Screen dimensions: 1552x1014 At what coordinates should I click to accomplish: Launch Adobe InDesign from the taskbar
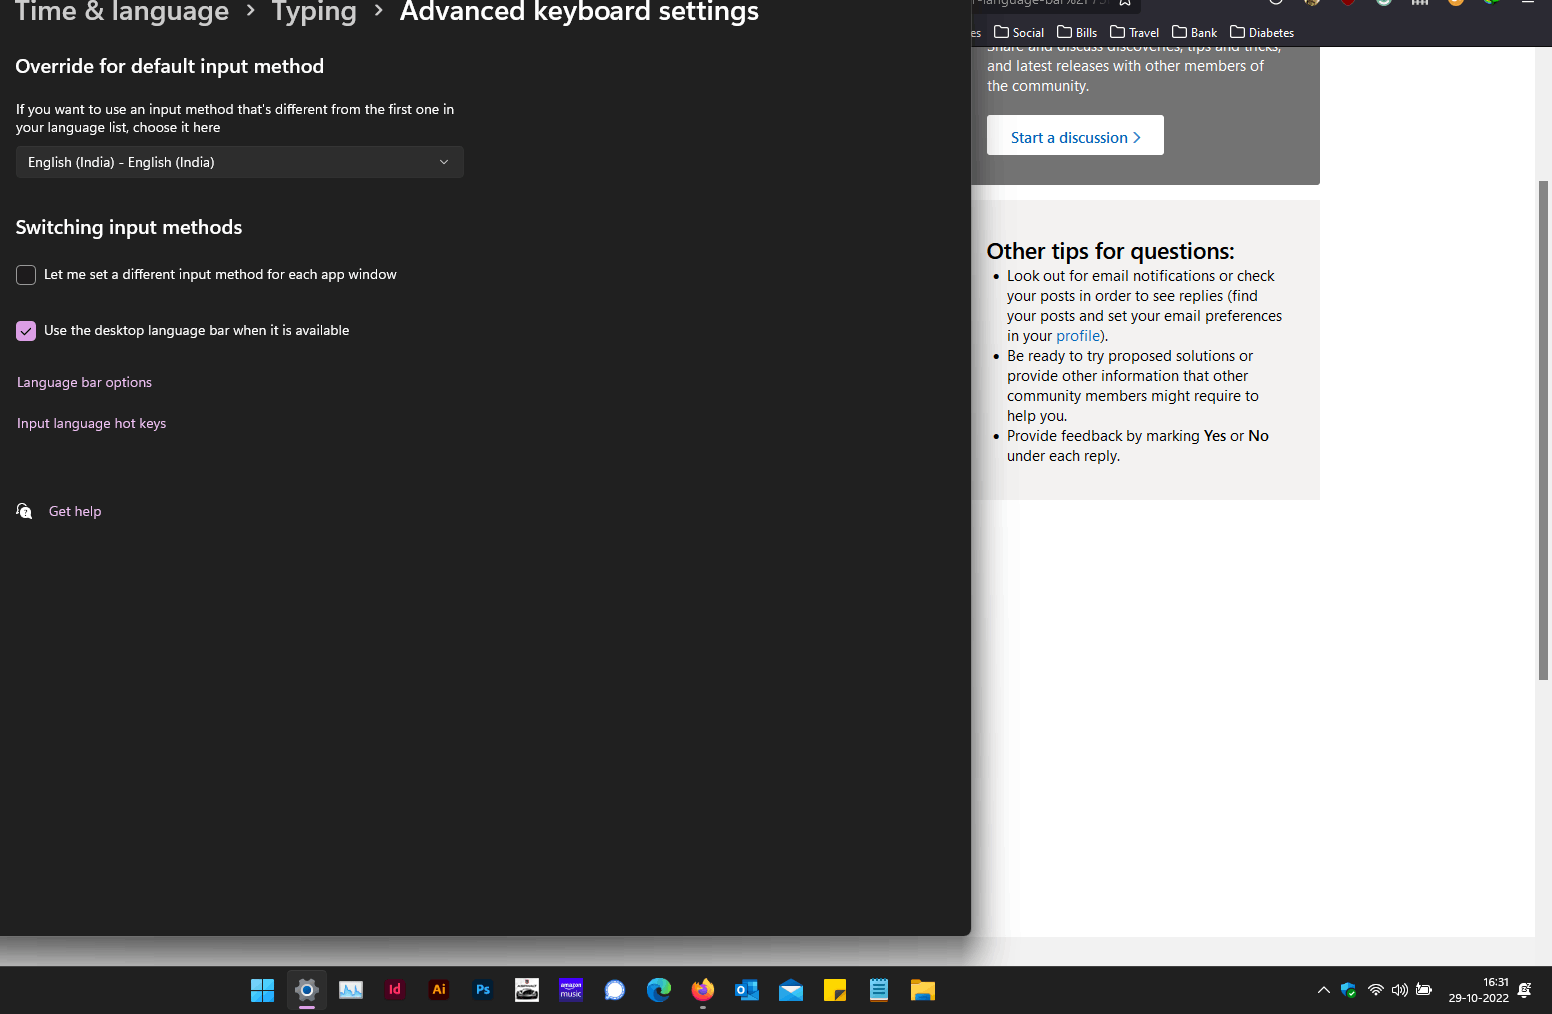395,990
